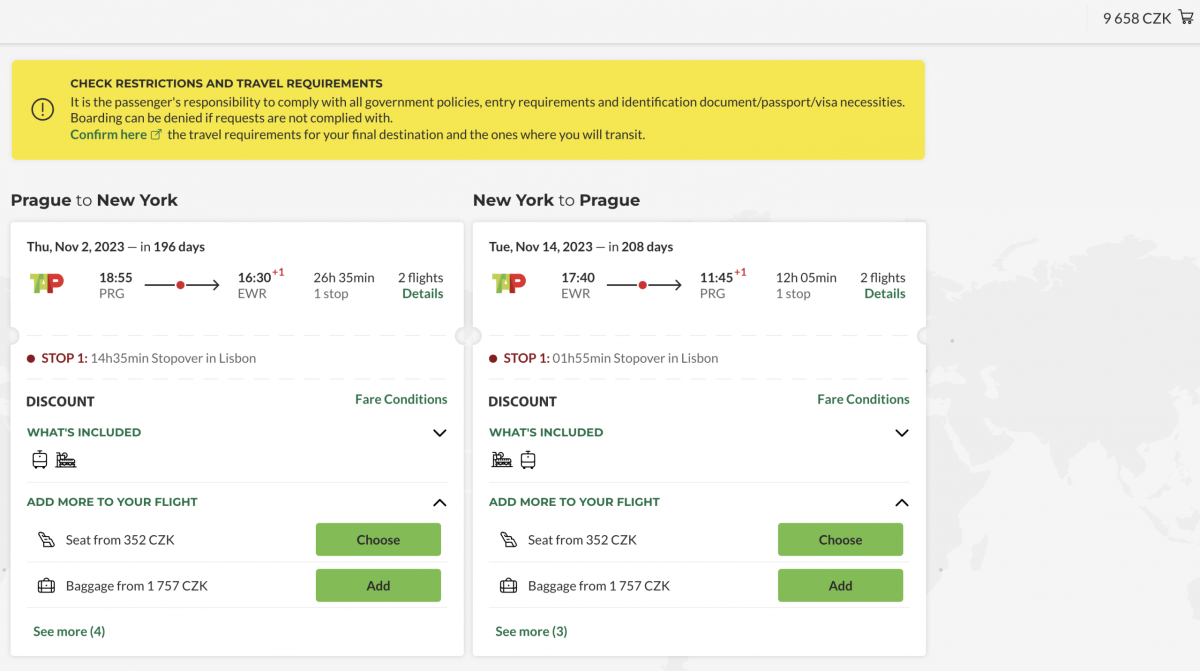This screenshot has height=671, width=1200.
Task: Click the train icon under return What's Included
Action: 501,460
